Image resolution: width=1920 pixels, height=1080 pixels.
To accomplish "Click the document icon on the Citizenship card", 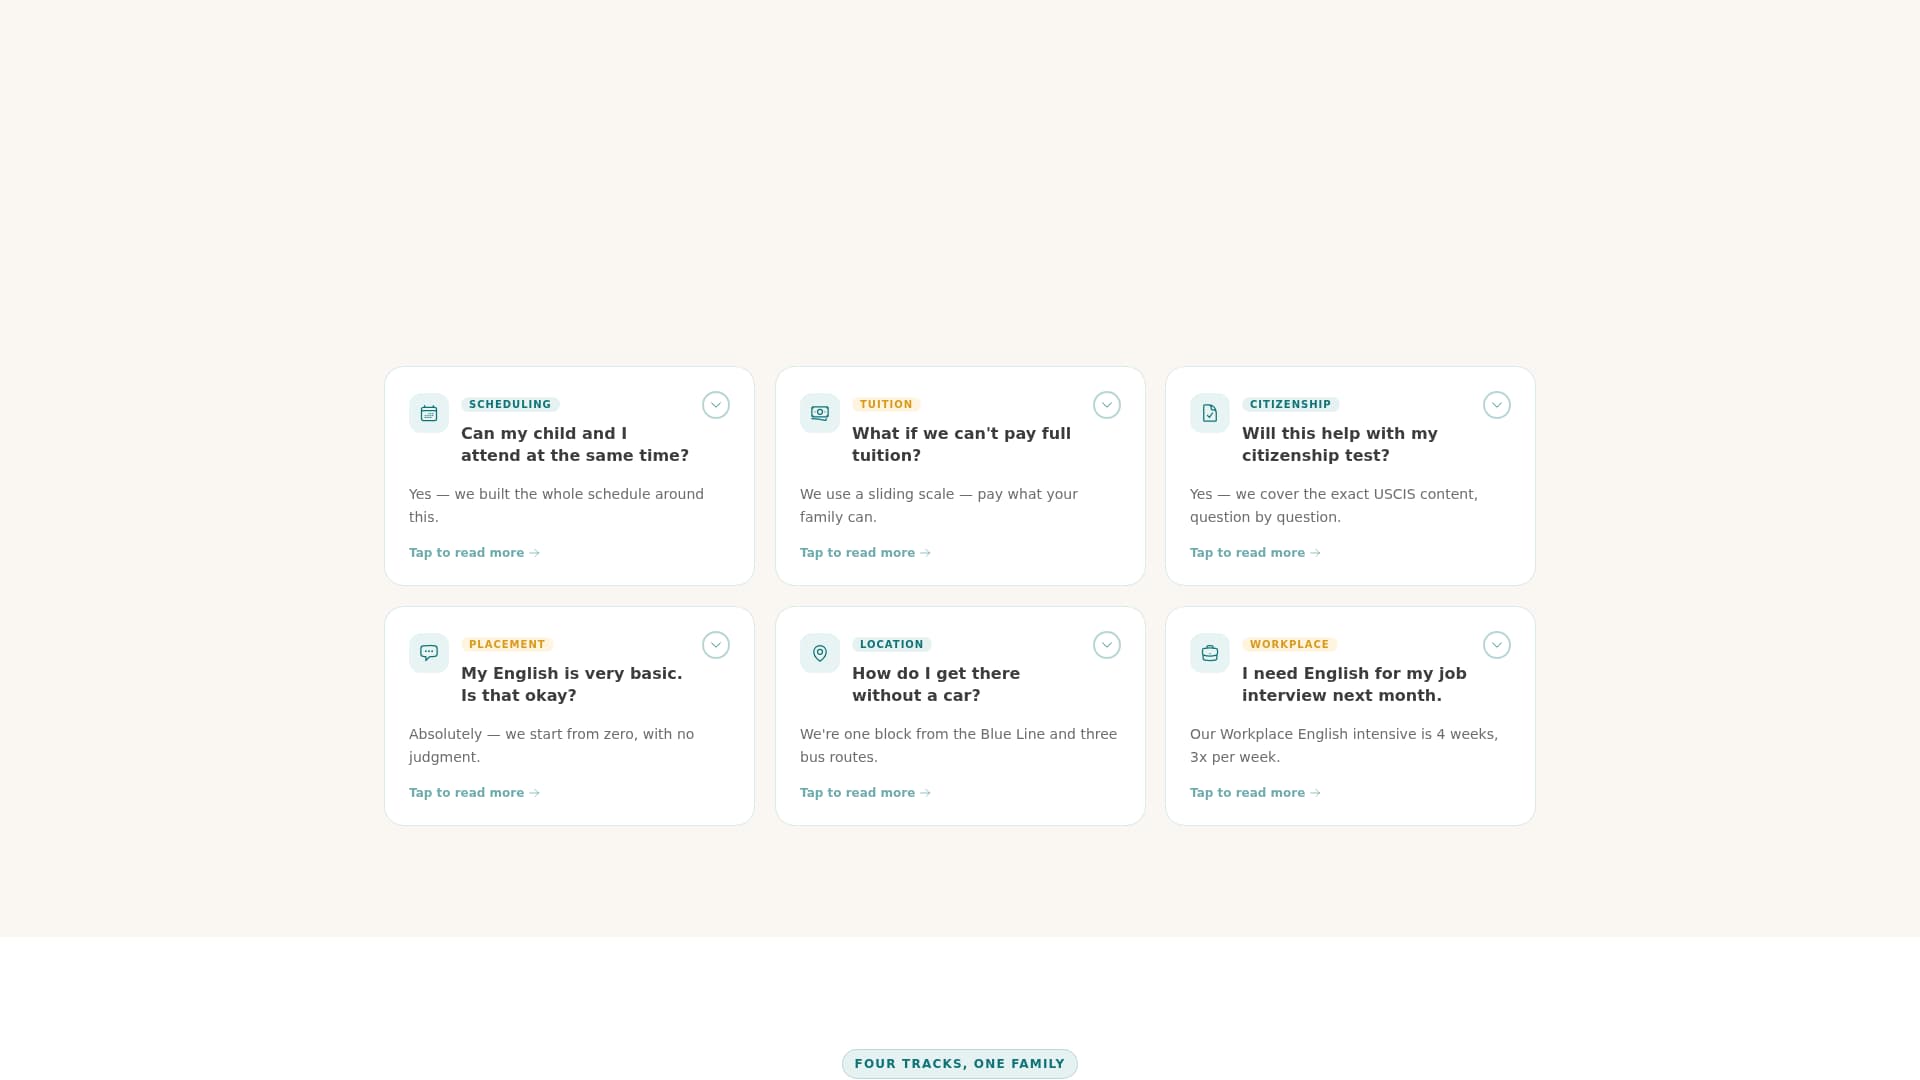I will (1209, 413).
